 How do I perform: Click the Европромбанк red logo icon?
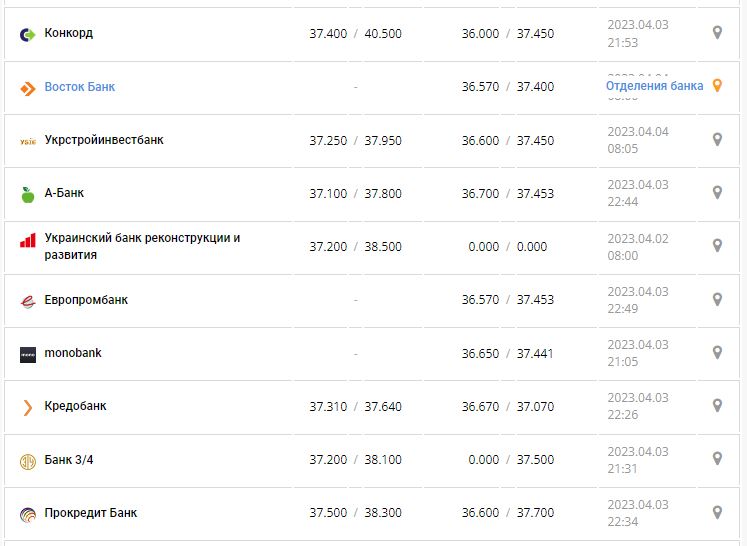pos(28,301)
